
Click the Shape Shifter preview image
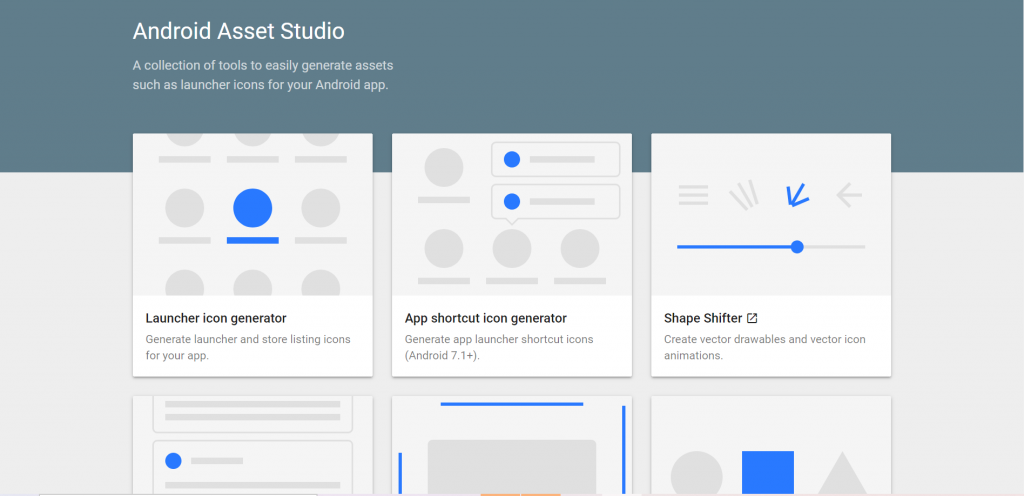coord(771,215)
